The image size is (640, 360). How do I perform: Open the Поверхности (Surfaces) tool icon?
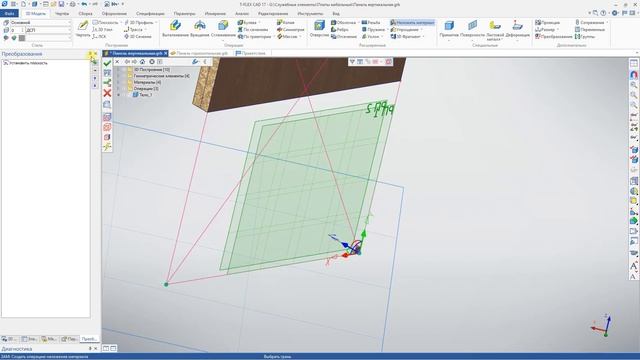coord(472,25)
